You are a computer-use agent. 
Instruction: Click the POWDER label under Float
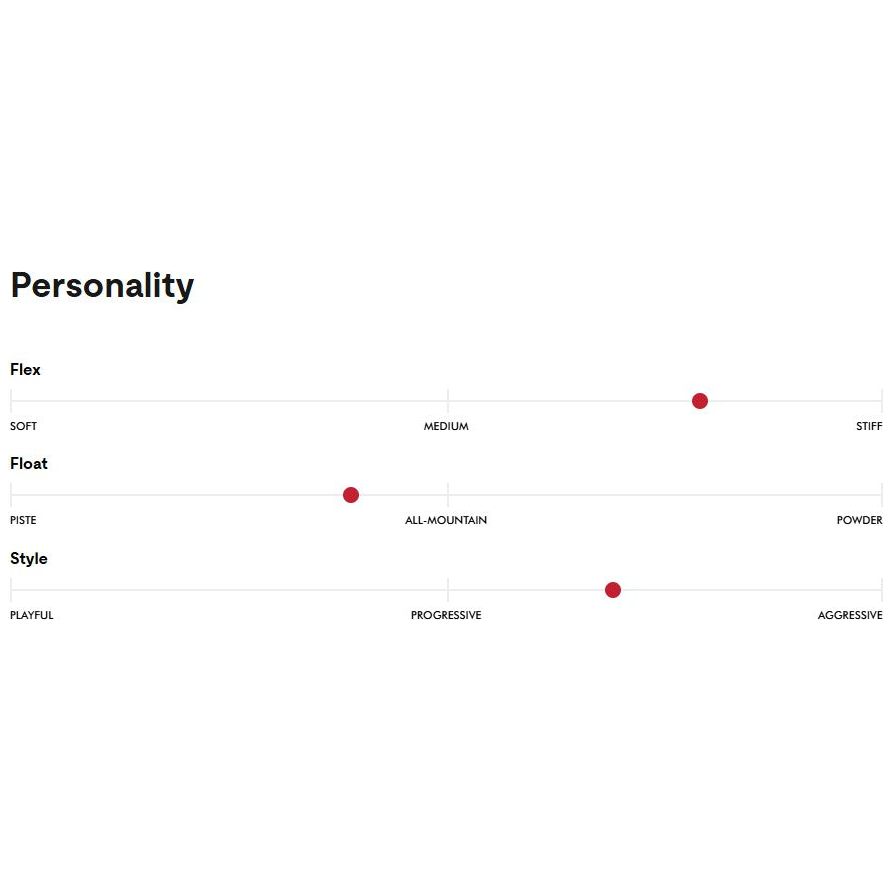[859, 520]
